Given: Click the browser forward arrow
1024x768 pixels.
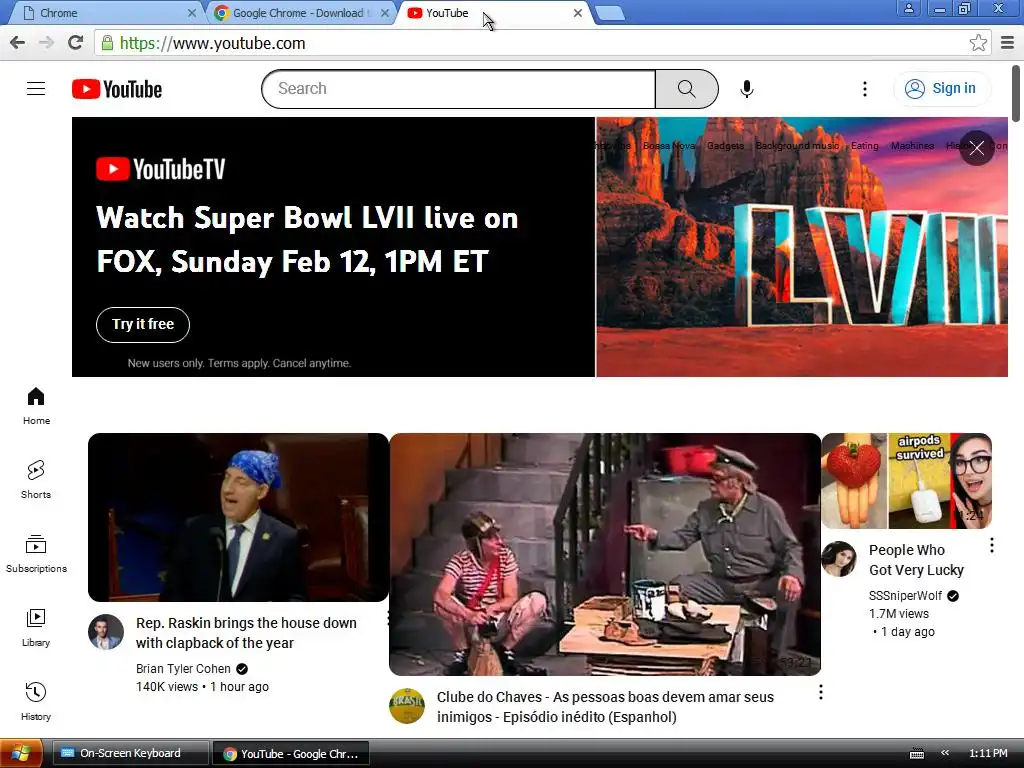Looking at the screenshot, I should pyautogui.click(x=46, y=43).
